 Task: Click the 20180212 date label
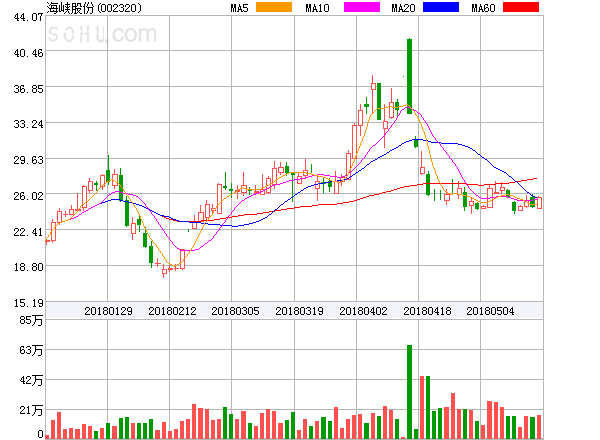(x=172, y=311)
